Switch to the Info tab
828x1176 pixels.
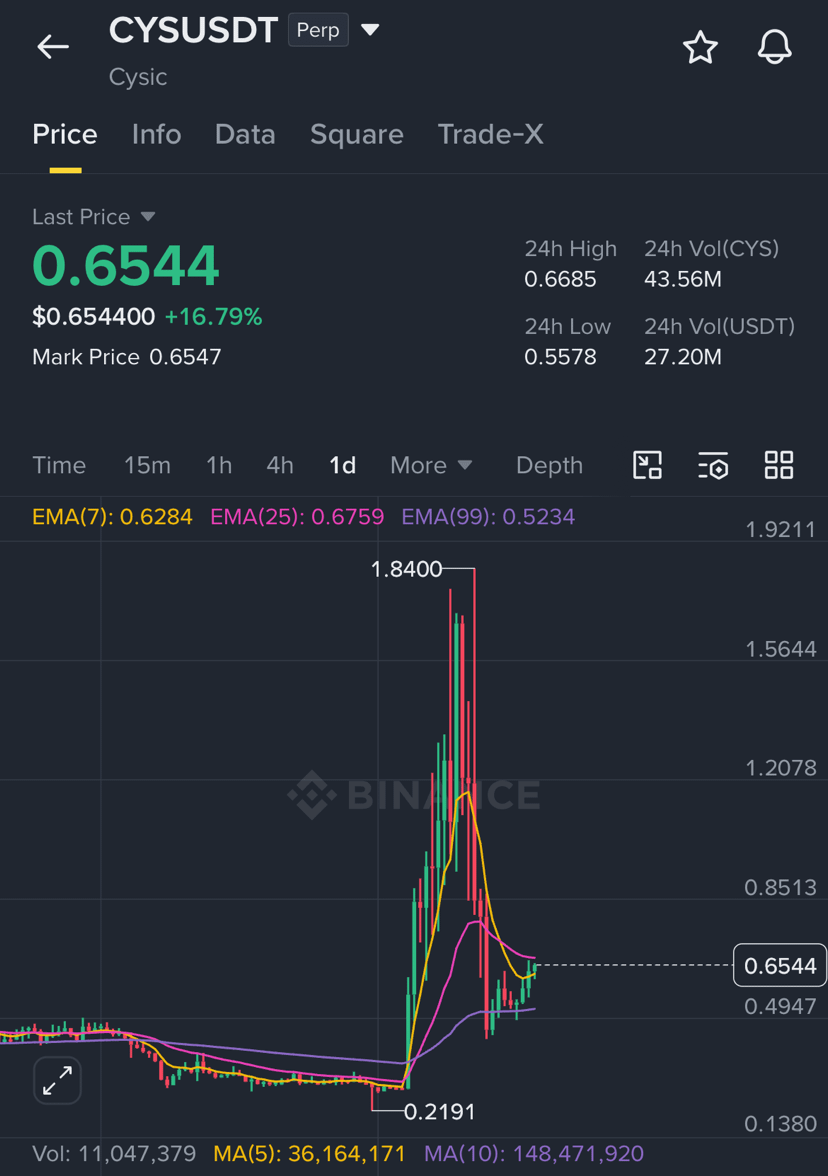click(156, 134)
